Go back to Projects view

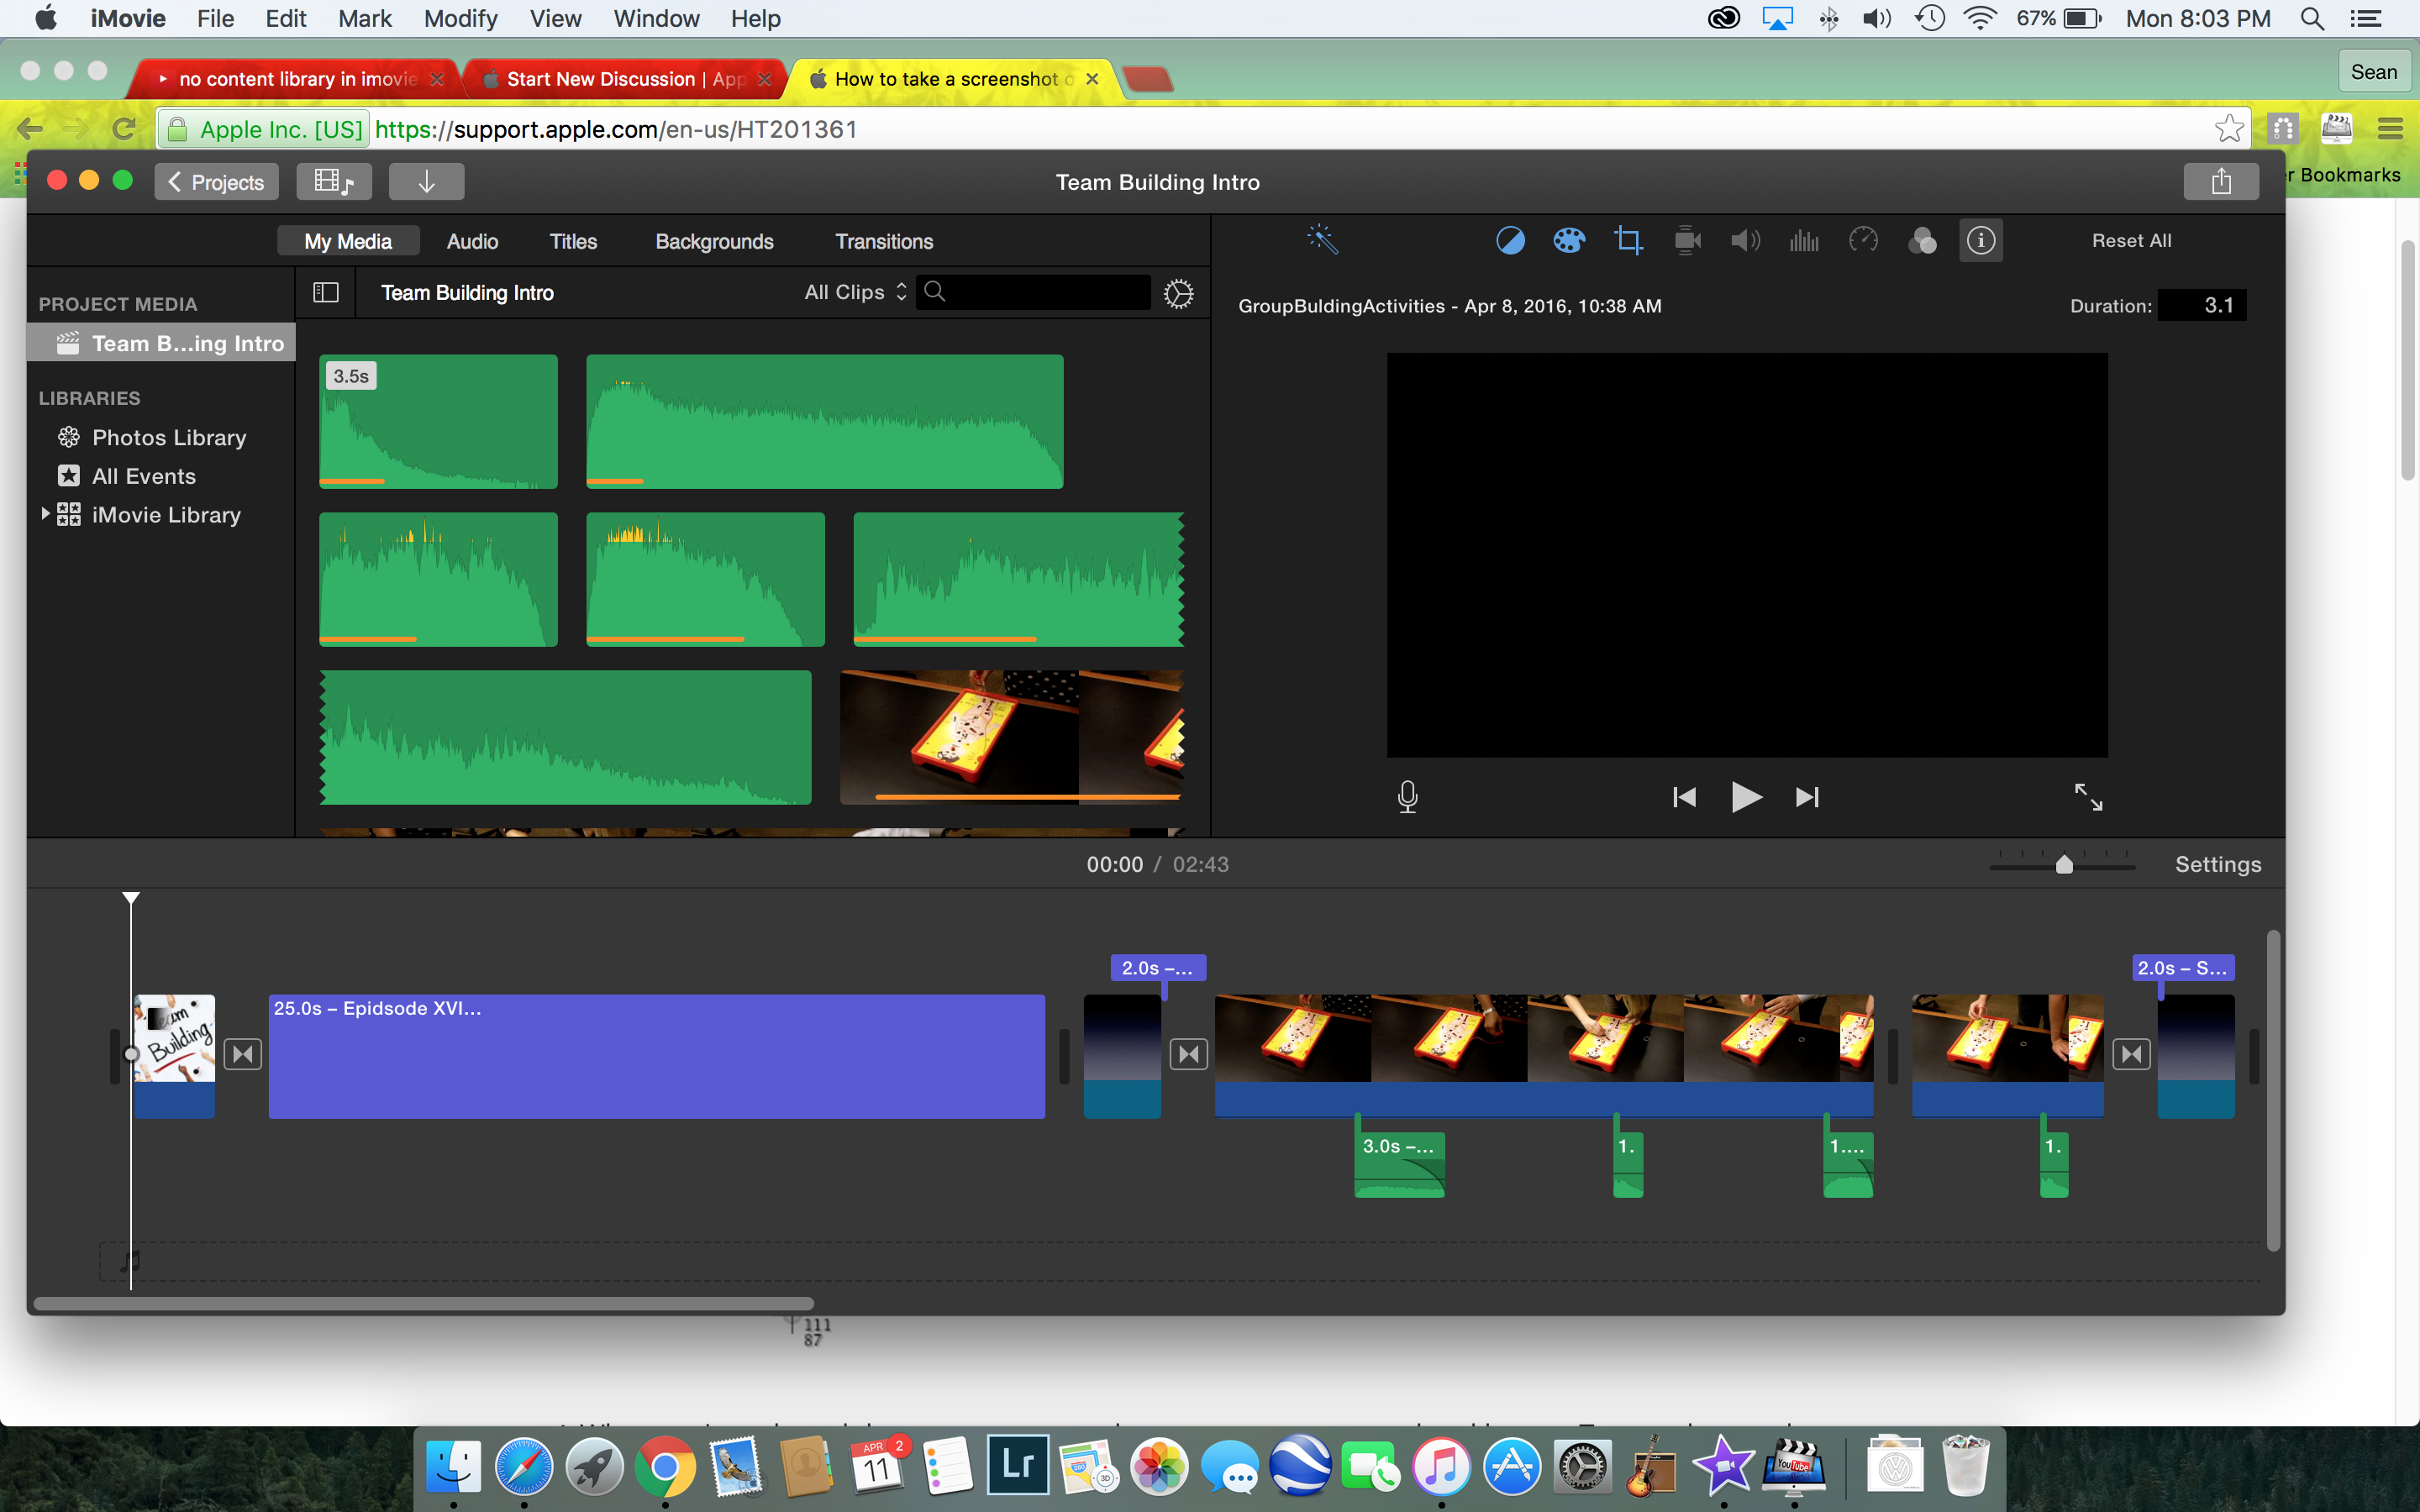click(x=216, y=182)
